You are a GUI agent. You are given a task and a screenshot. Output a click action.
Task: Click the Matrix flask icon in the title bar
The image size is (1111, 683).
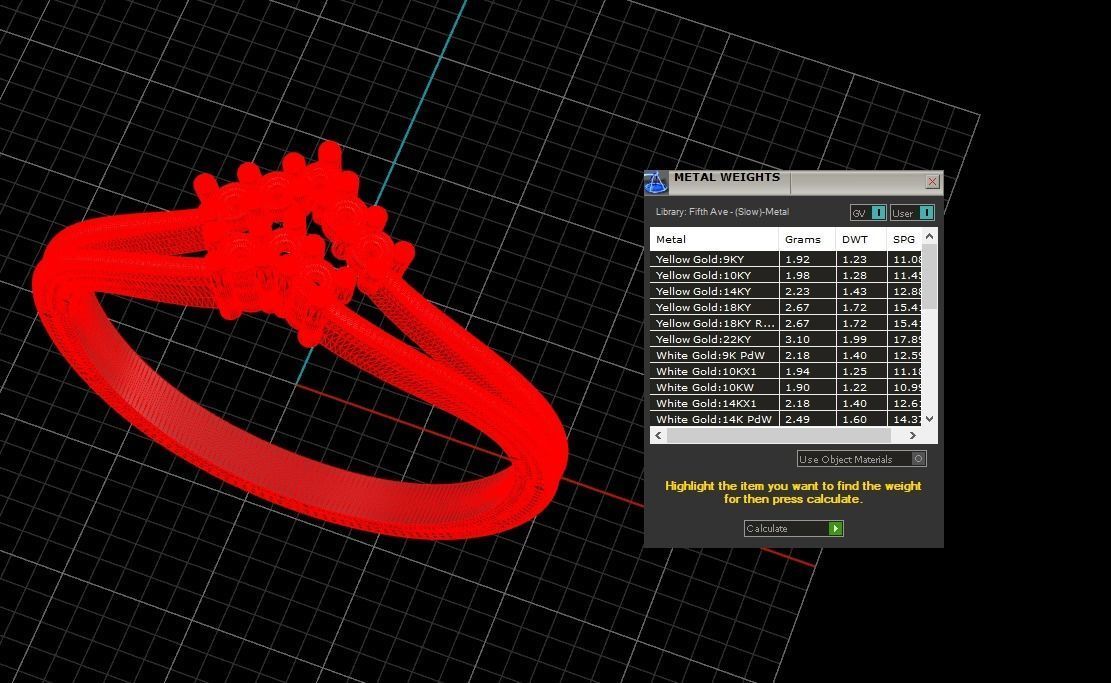click(x=655, y=183)
